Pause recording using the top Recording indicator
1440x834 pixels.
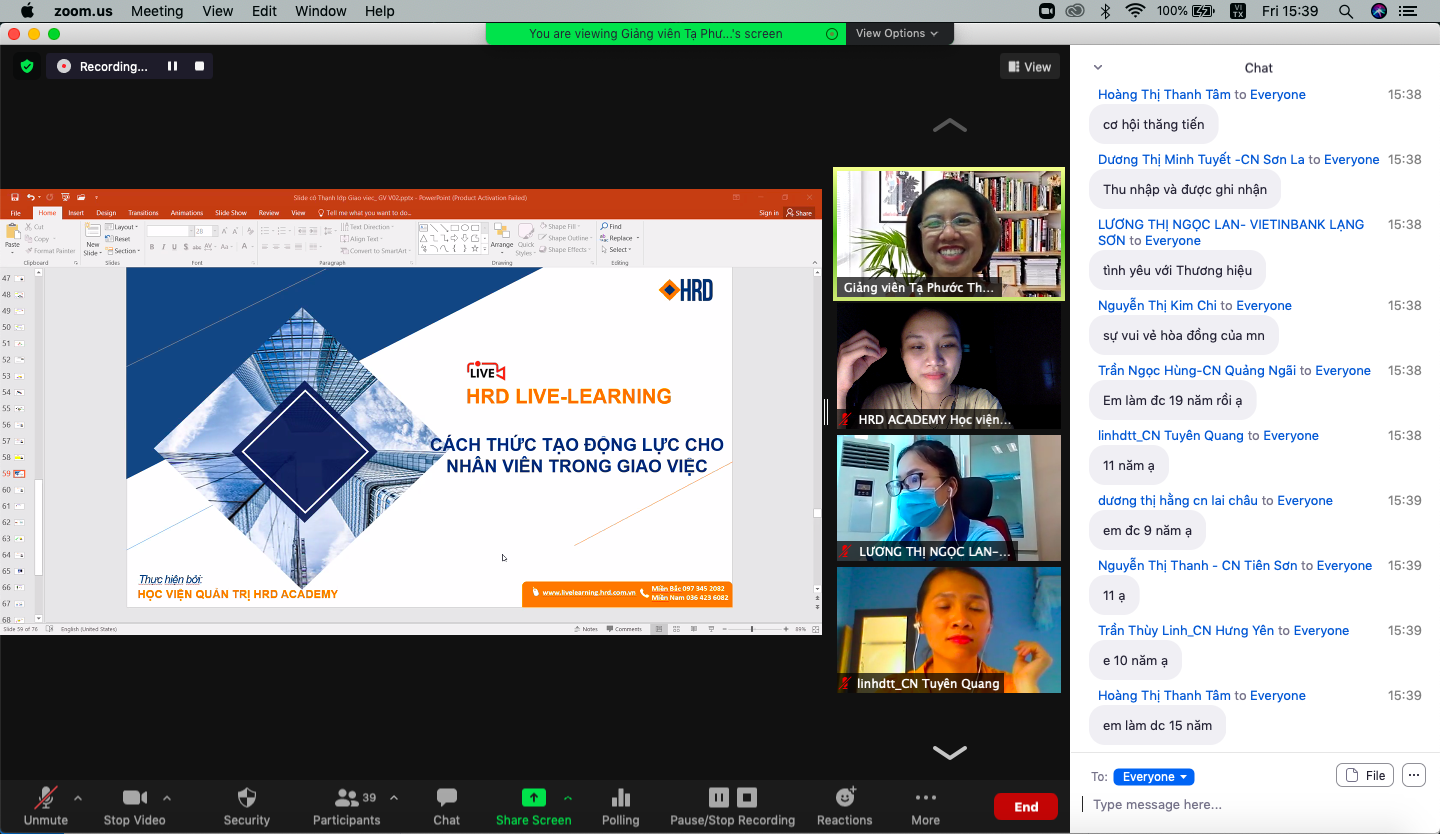pyautogui.click(x=172, y=66)
